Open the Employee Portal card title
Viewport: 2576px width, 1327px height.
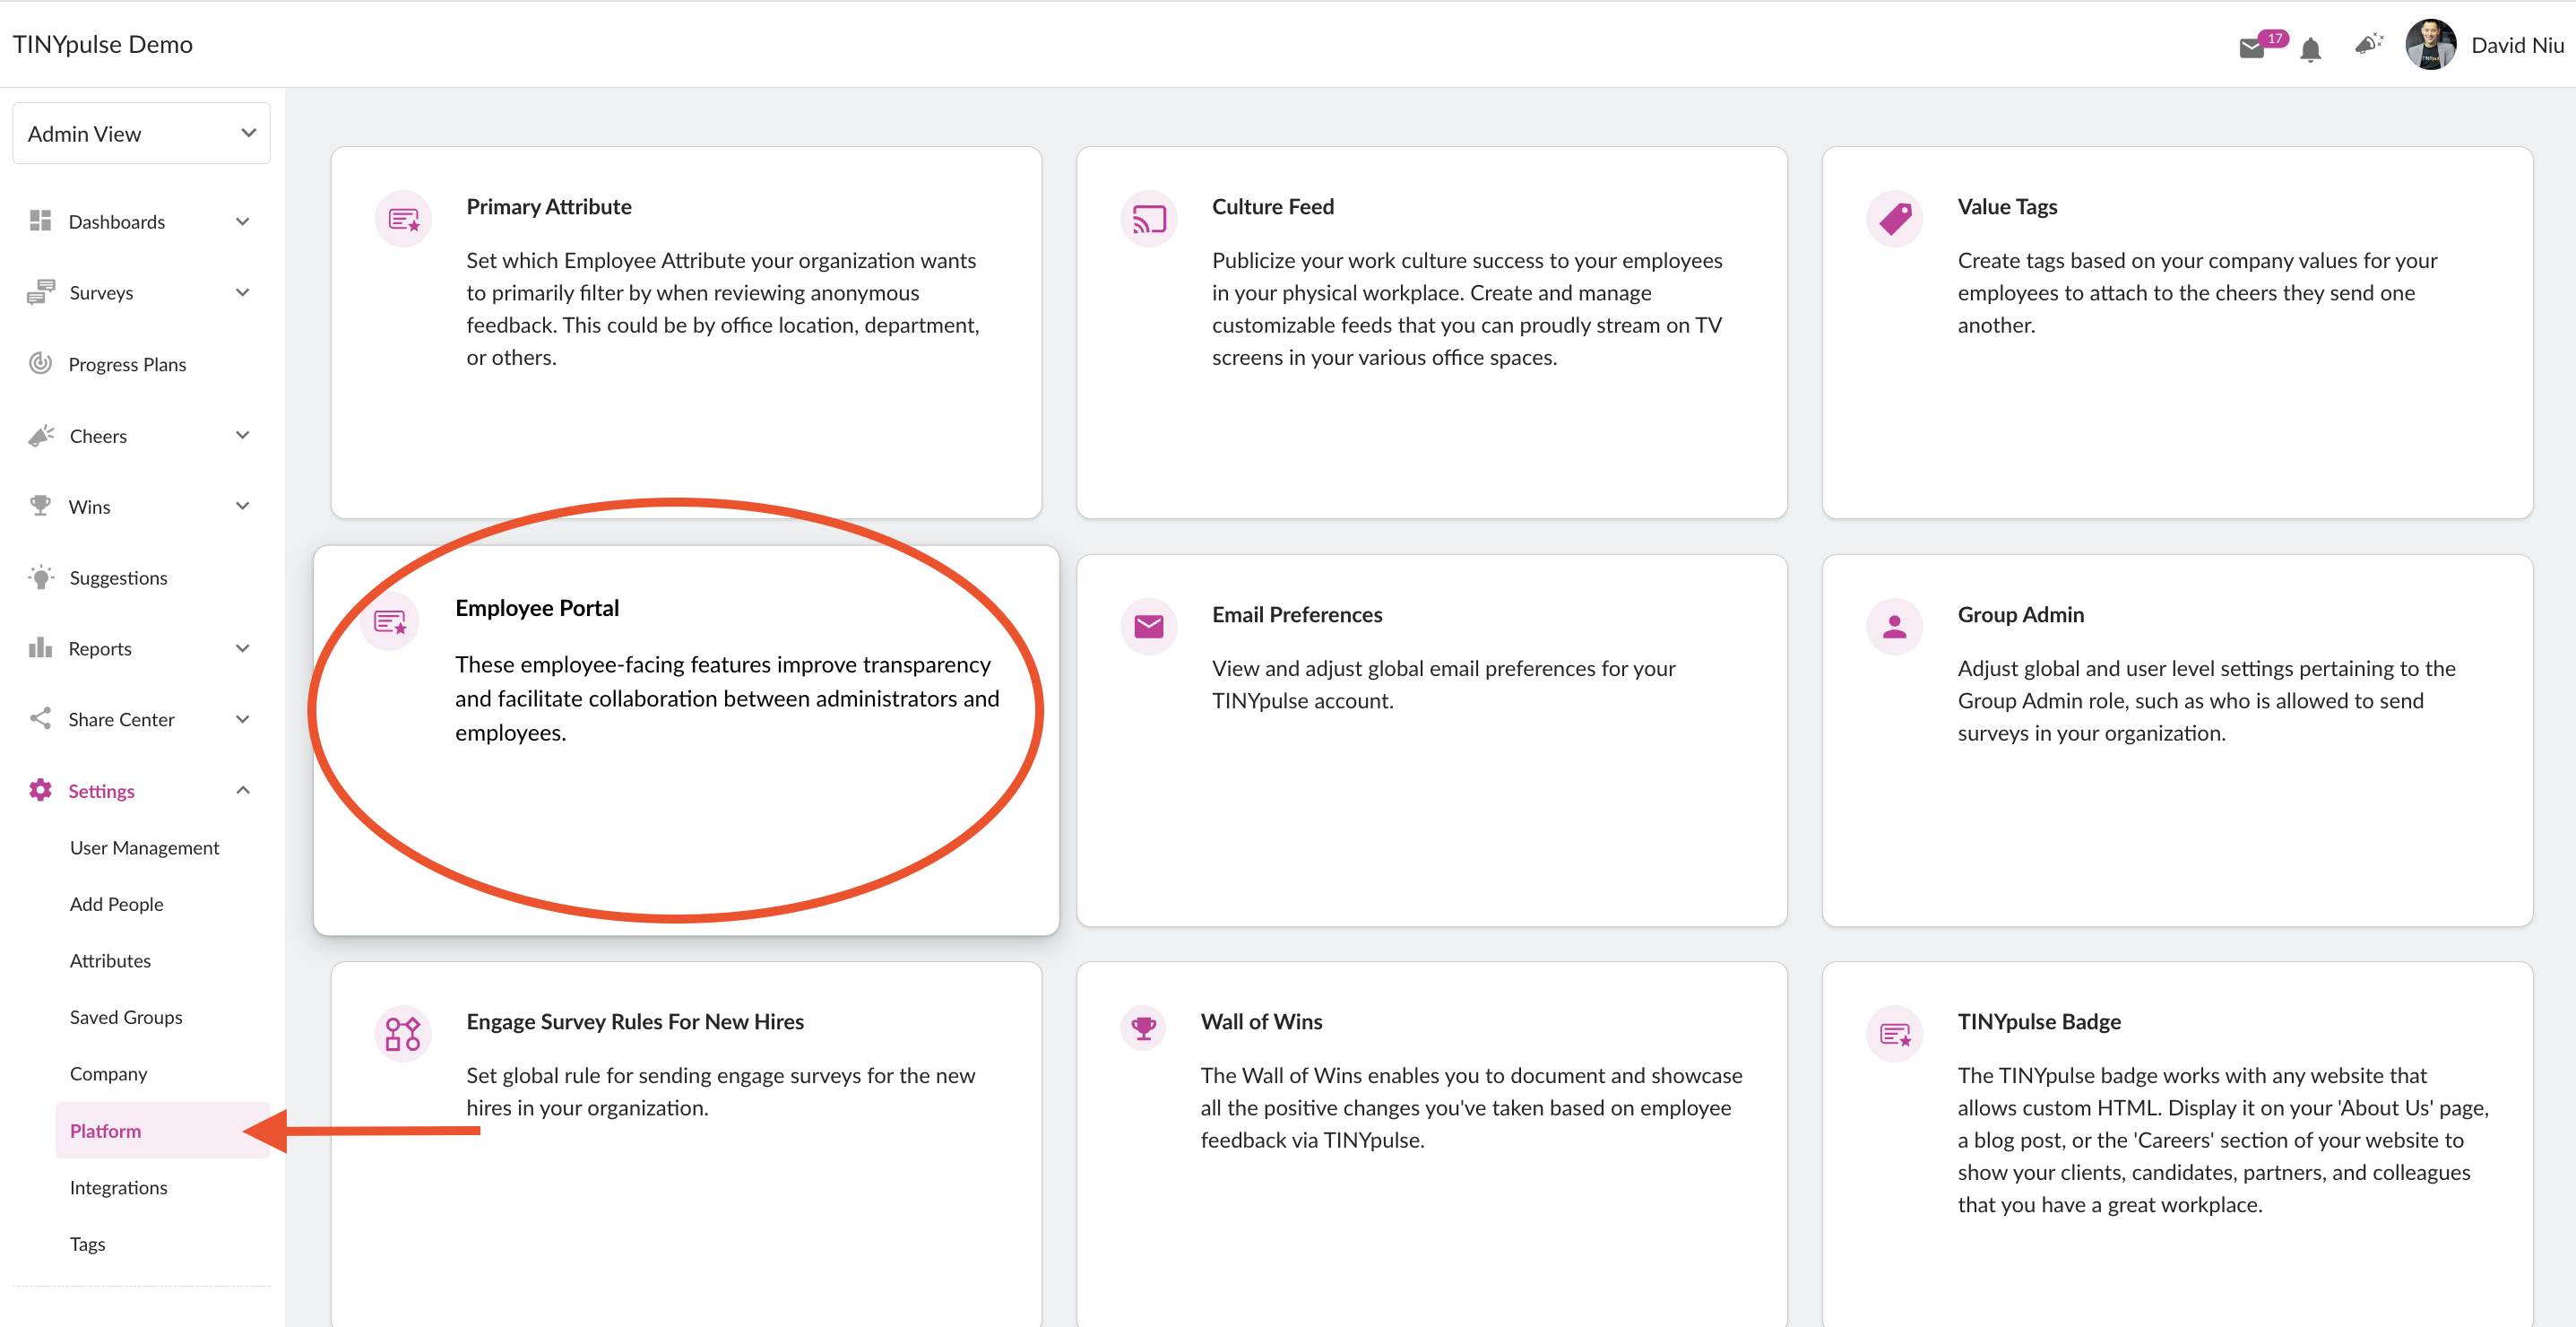[x=537, y=608]
